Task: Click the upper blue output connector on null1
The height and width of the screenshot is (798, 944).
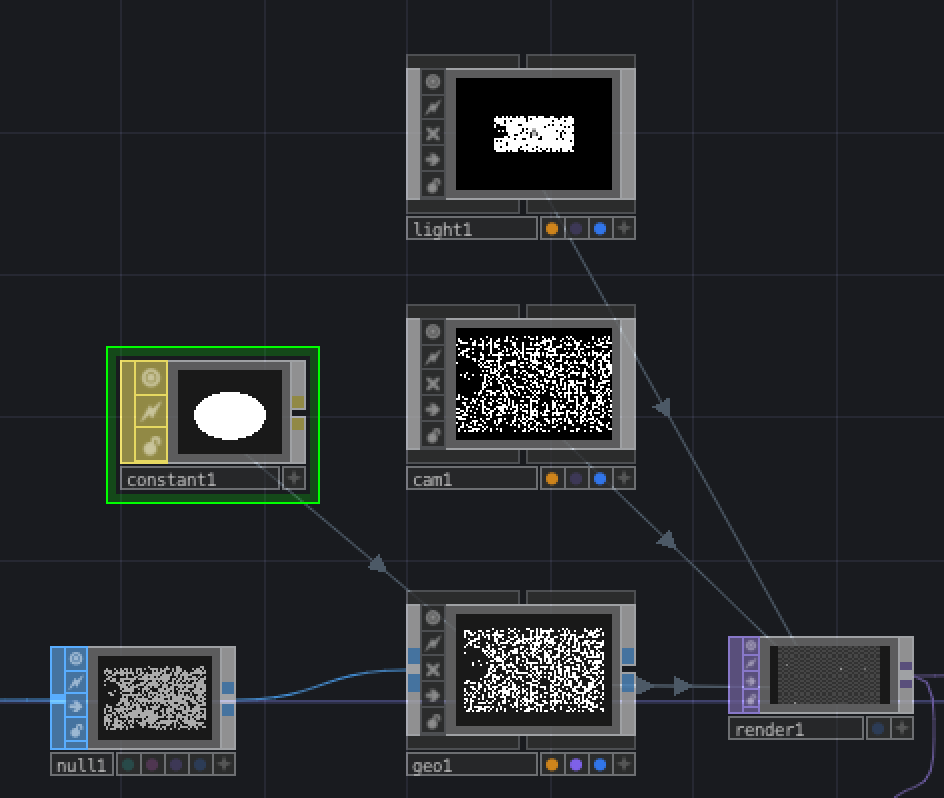Action: point(228,688)
